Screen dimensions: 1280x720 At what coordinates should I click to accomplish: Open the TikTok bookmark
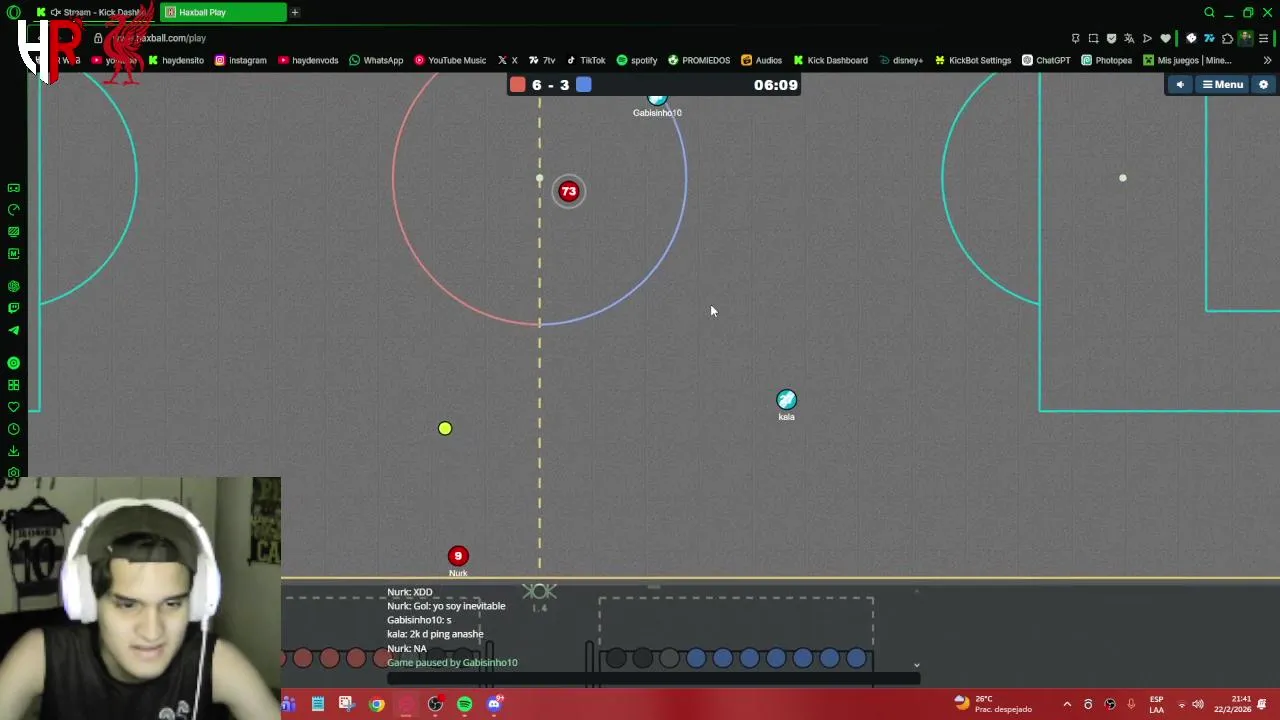pyautogui.click(x=585, y=60)
